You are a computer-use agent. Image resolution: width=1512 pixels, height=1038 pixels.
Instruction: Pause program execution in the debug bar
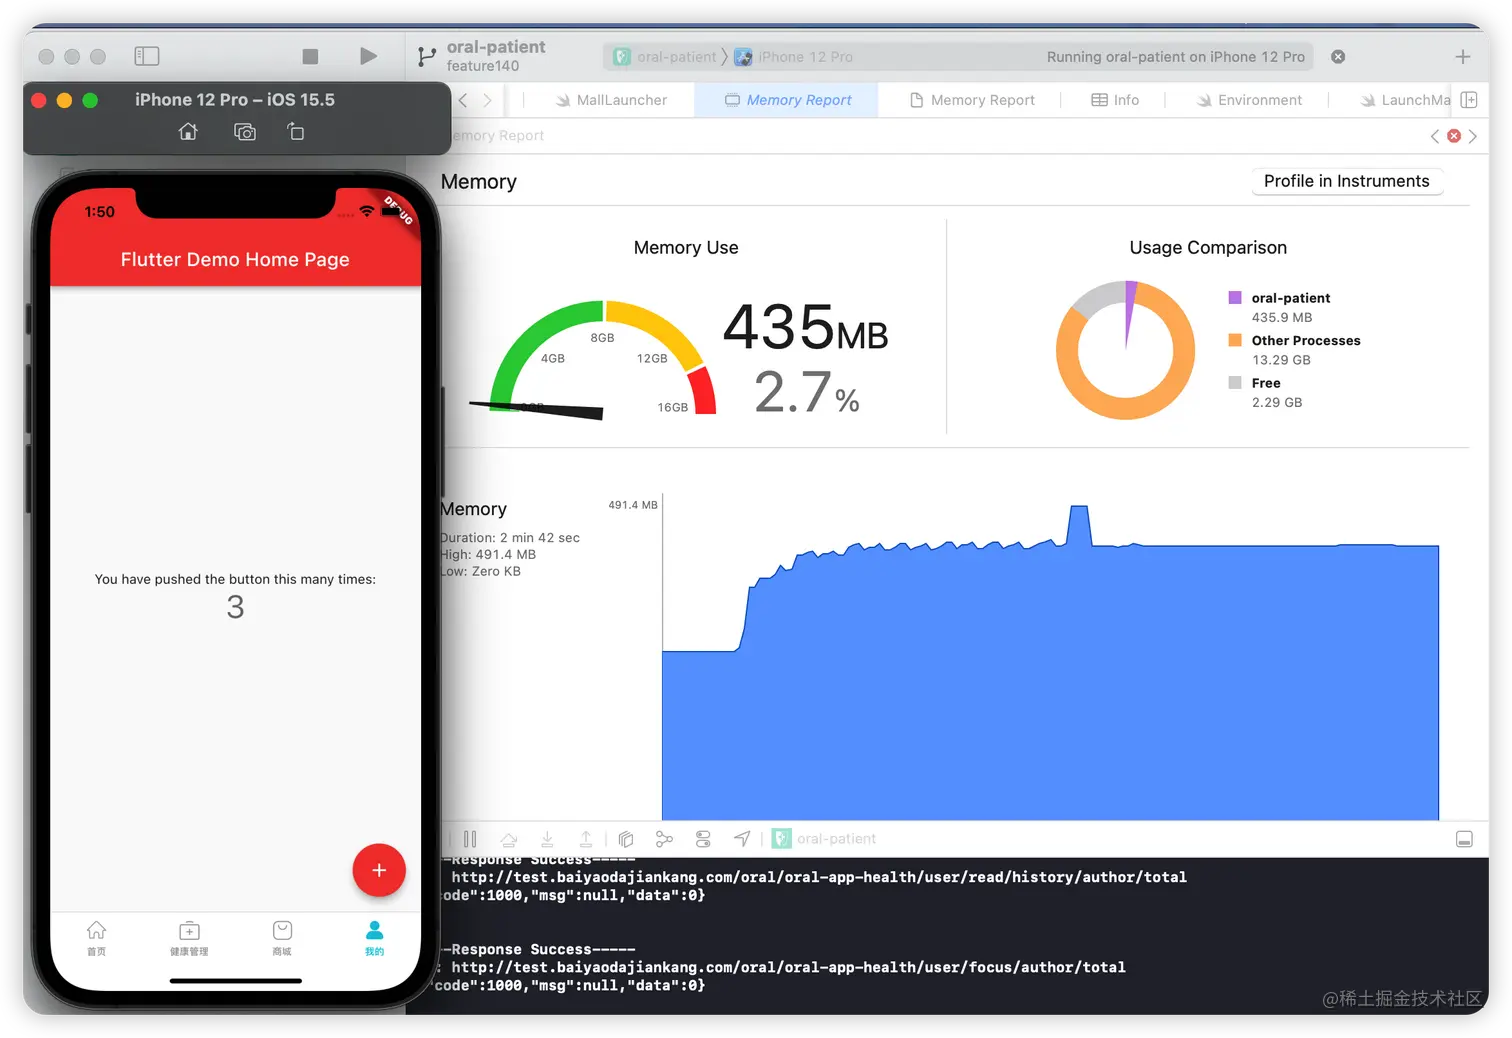[470, 839]
